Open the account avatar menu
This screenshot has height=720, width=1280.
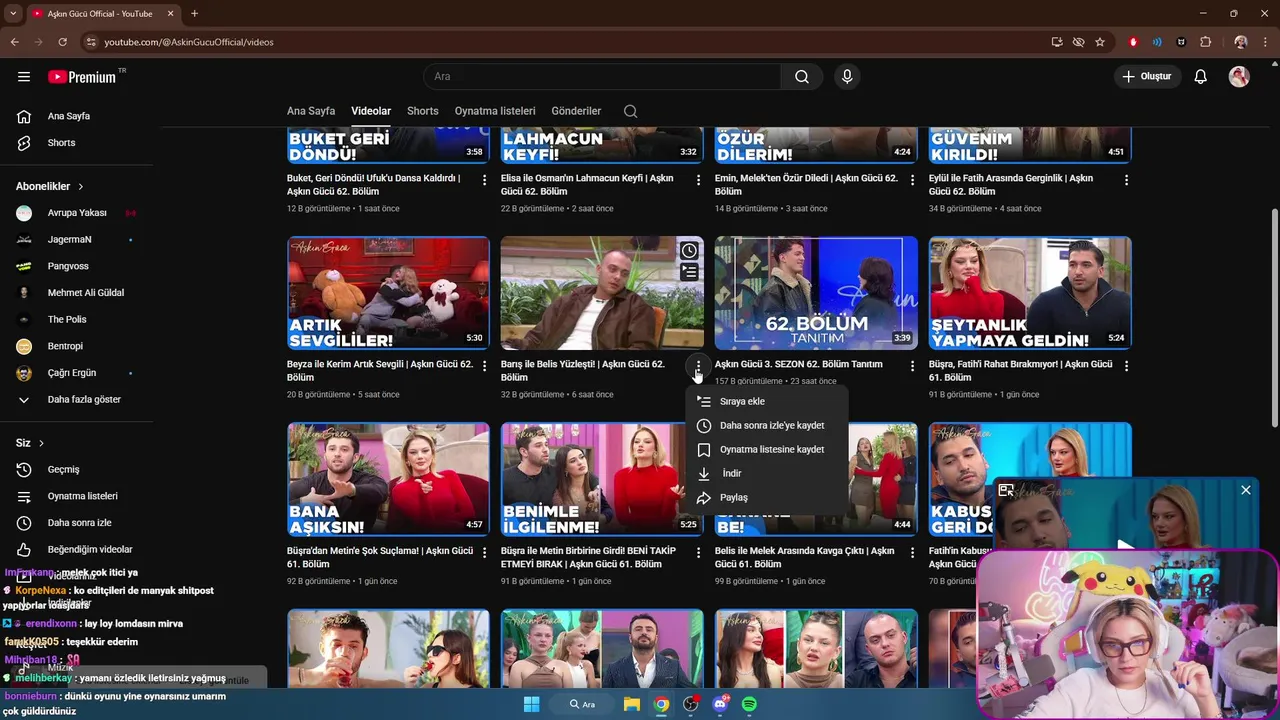pos(1239,77)
